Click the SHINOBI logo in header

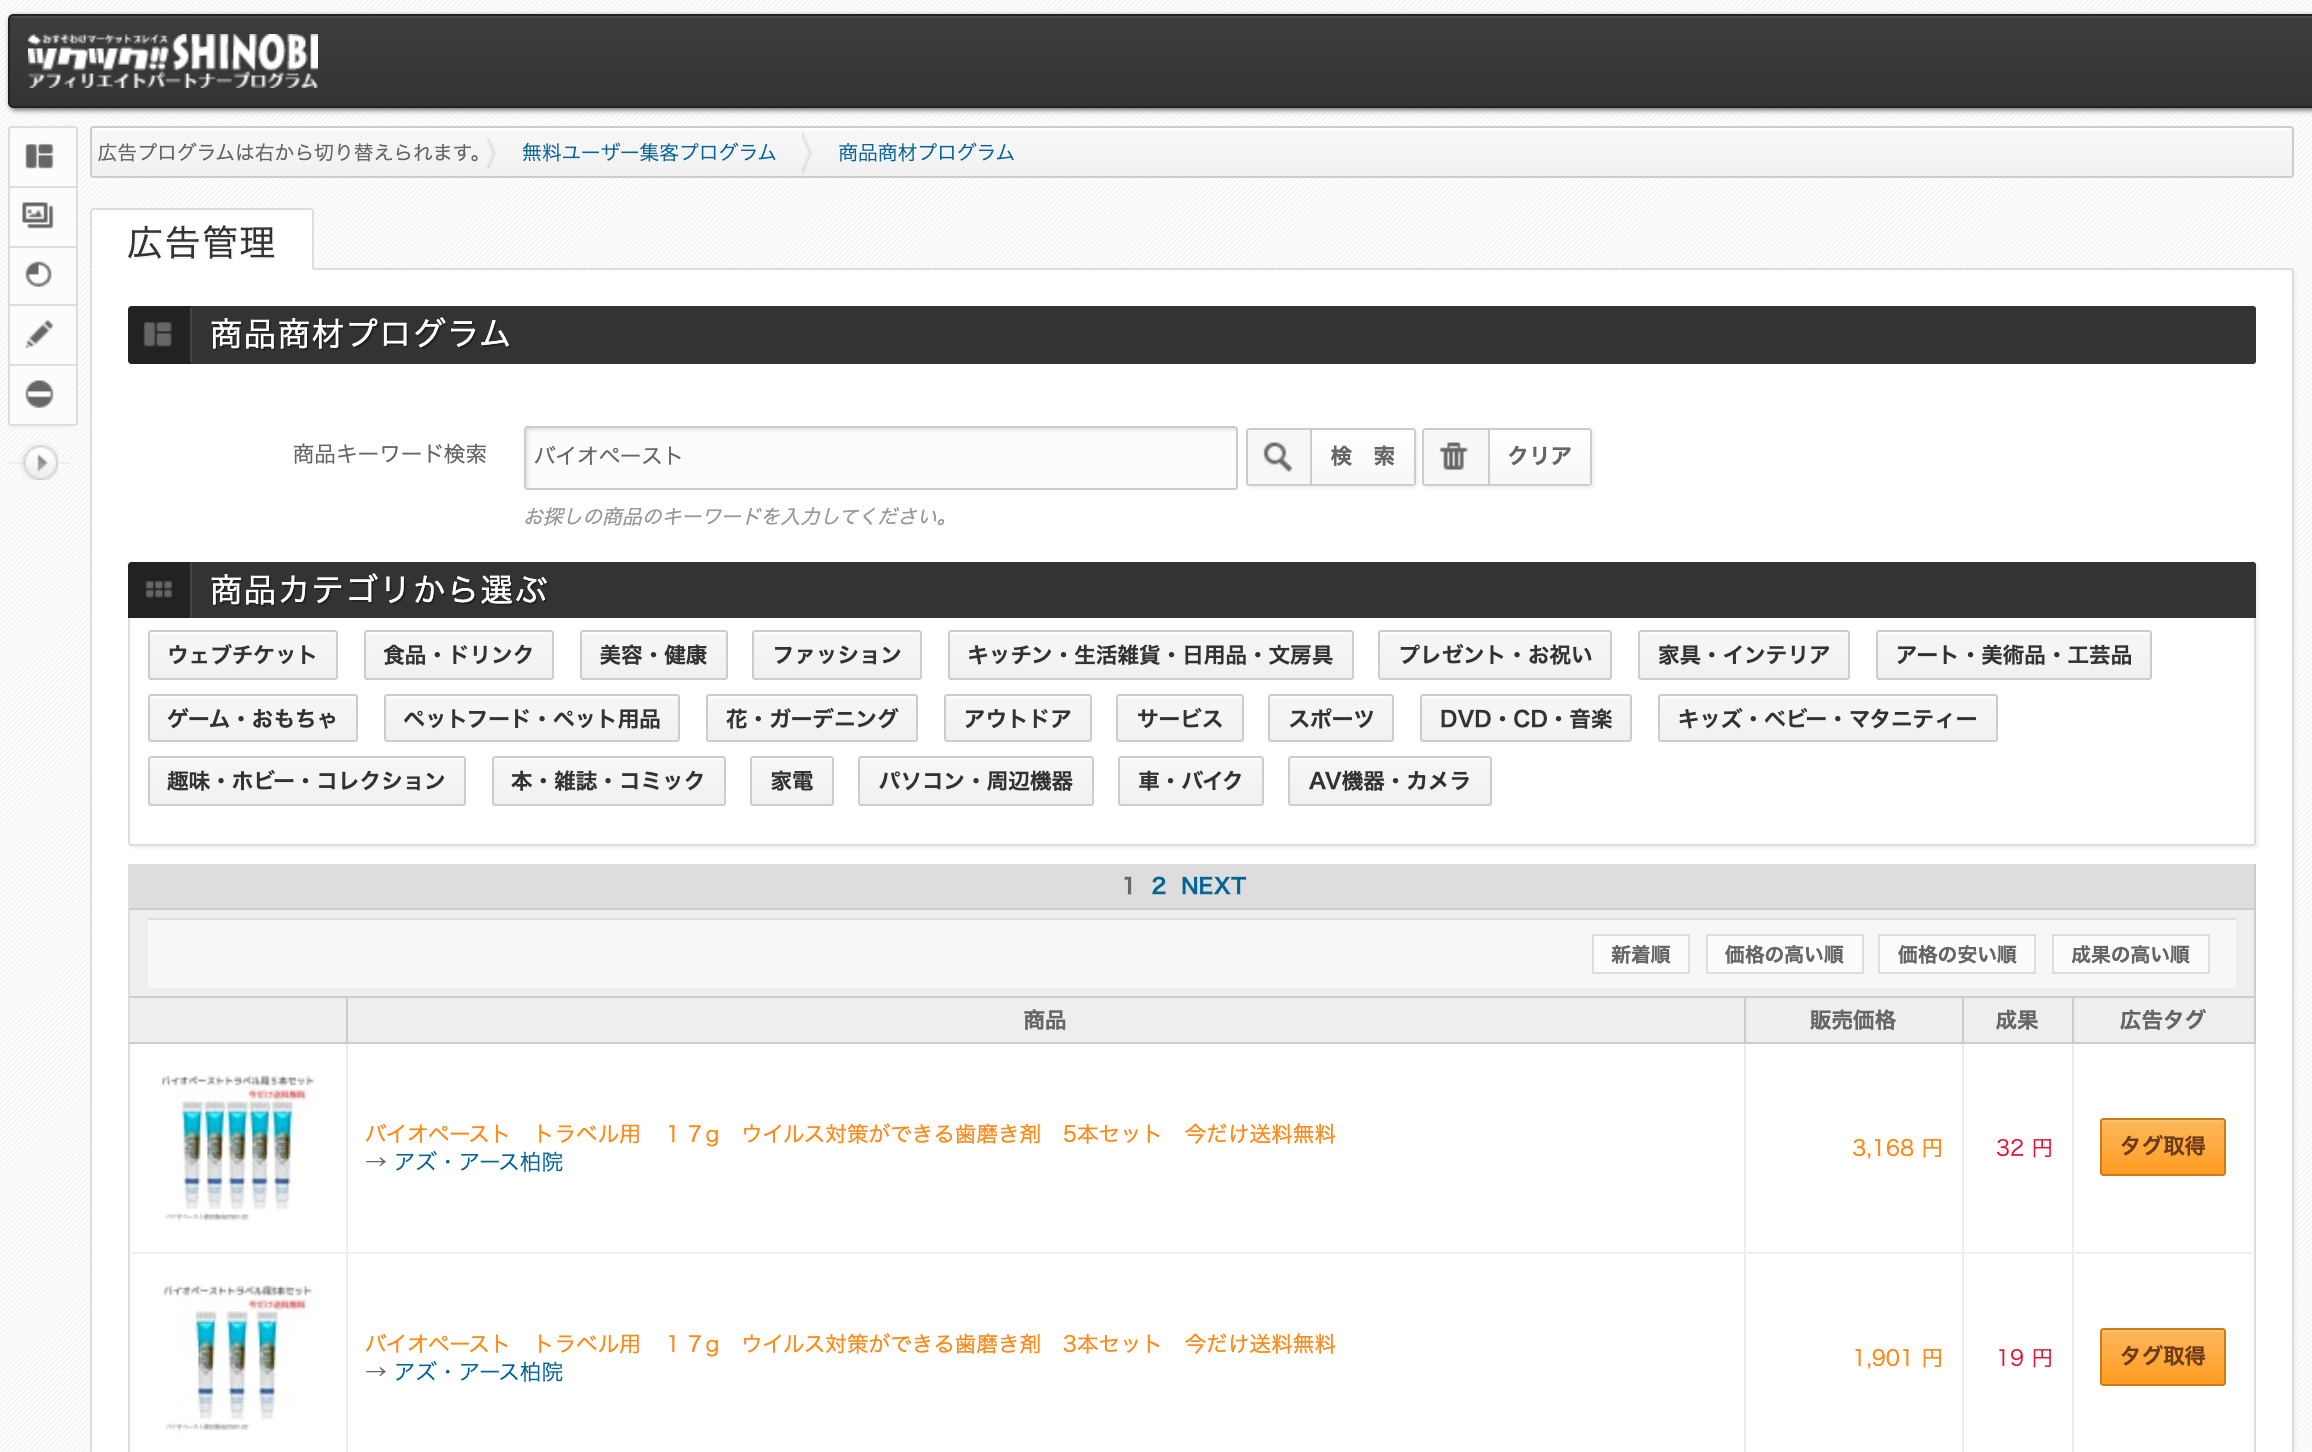coord(173,60)
